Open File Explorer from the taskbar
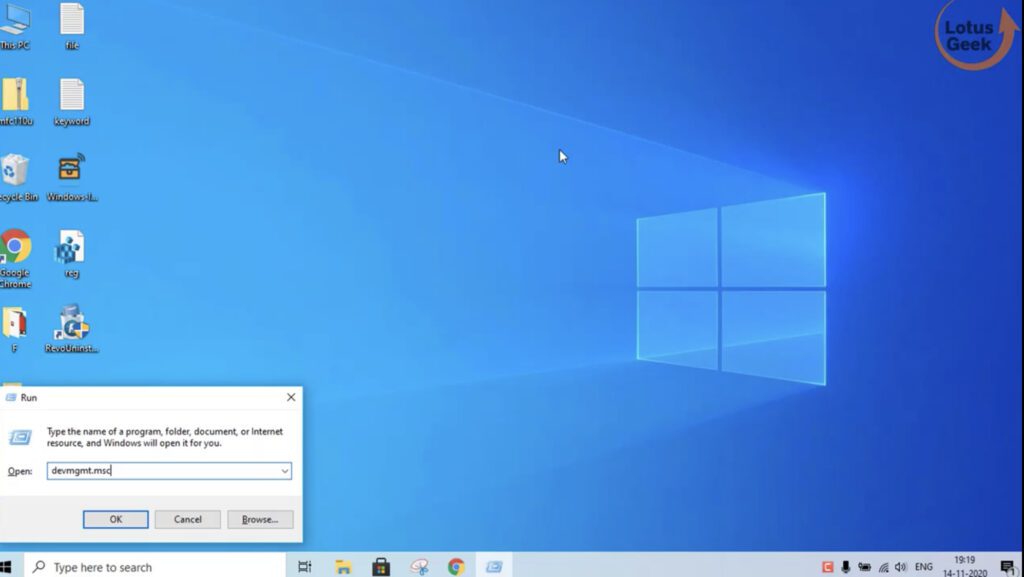This screenshot has width=1024, height=577. pyautogui.click(x=343, y=566)
